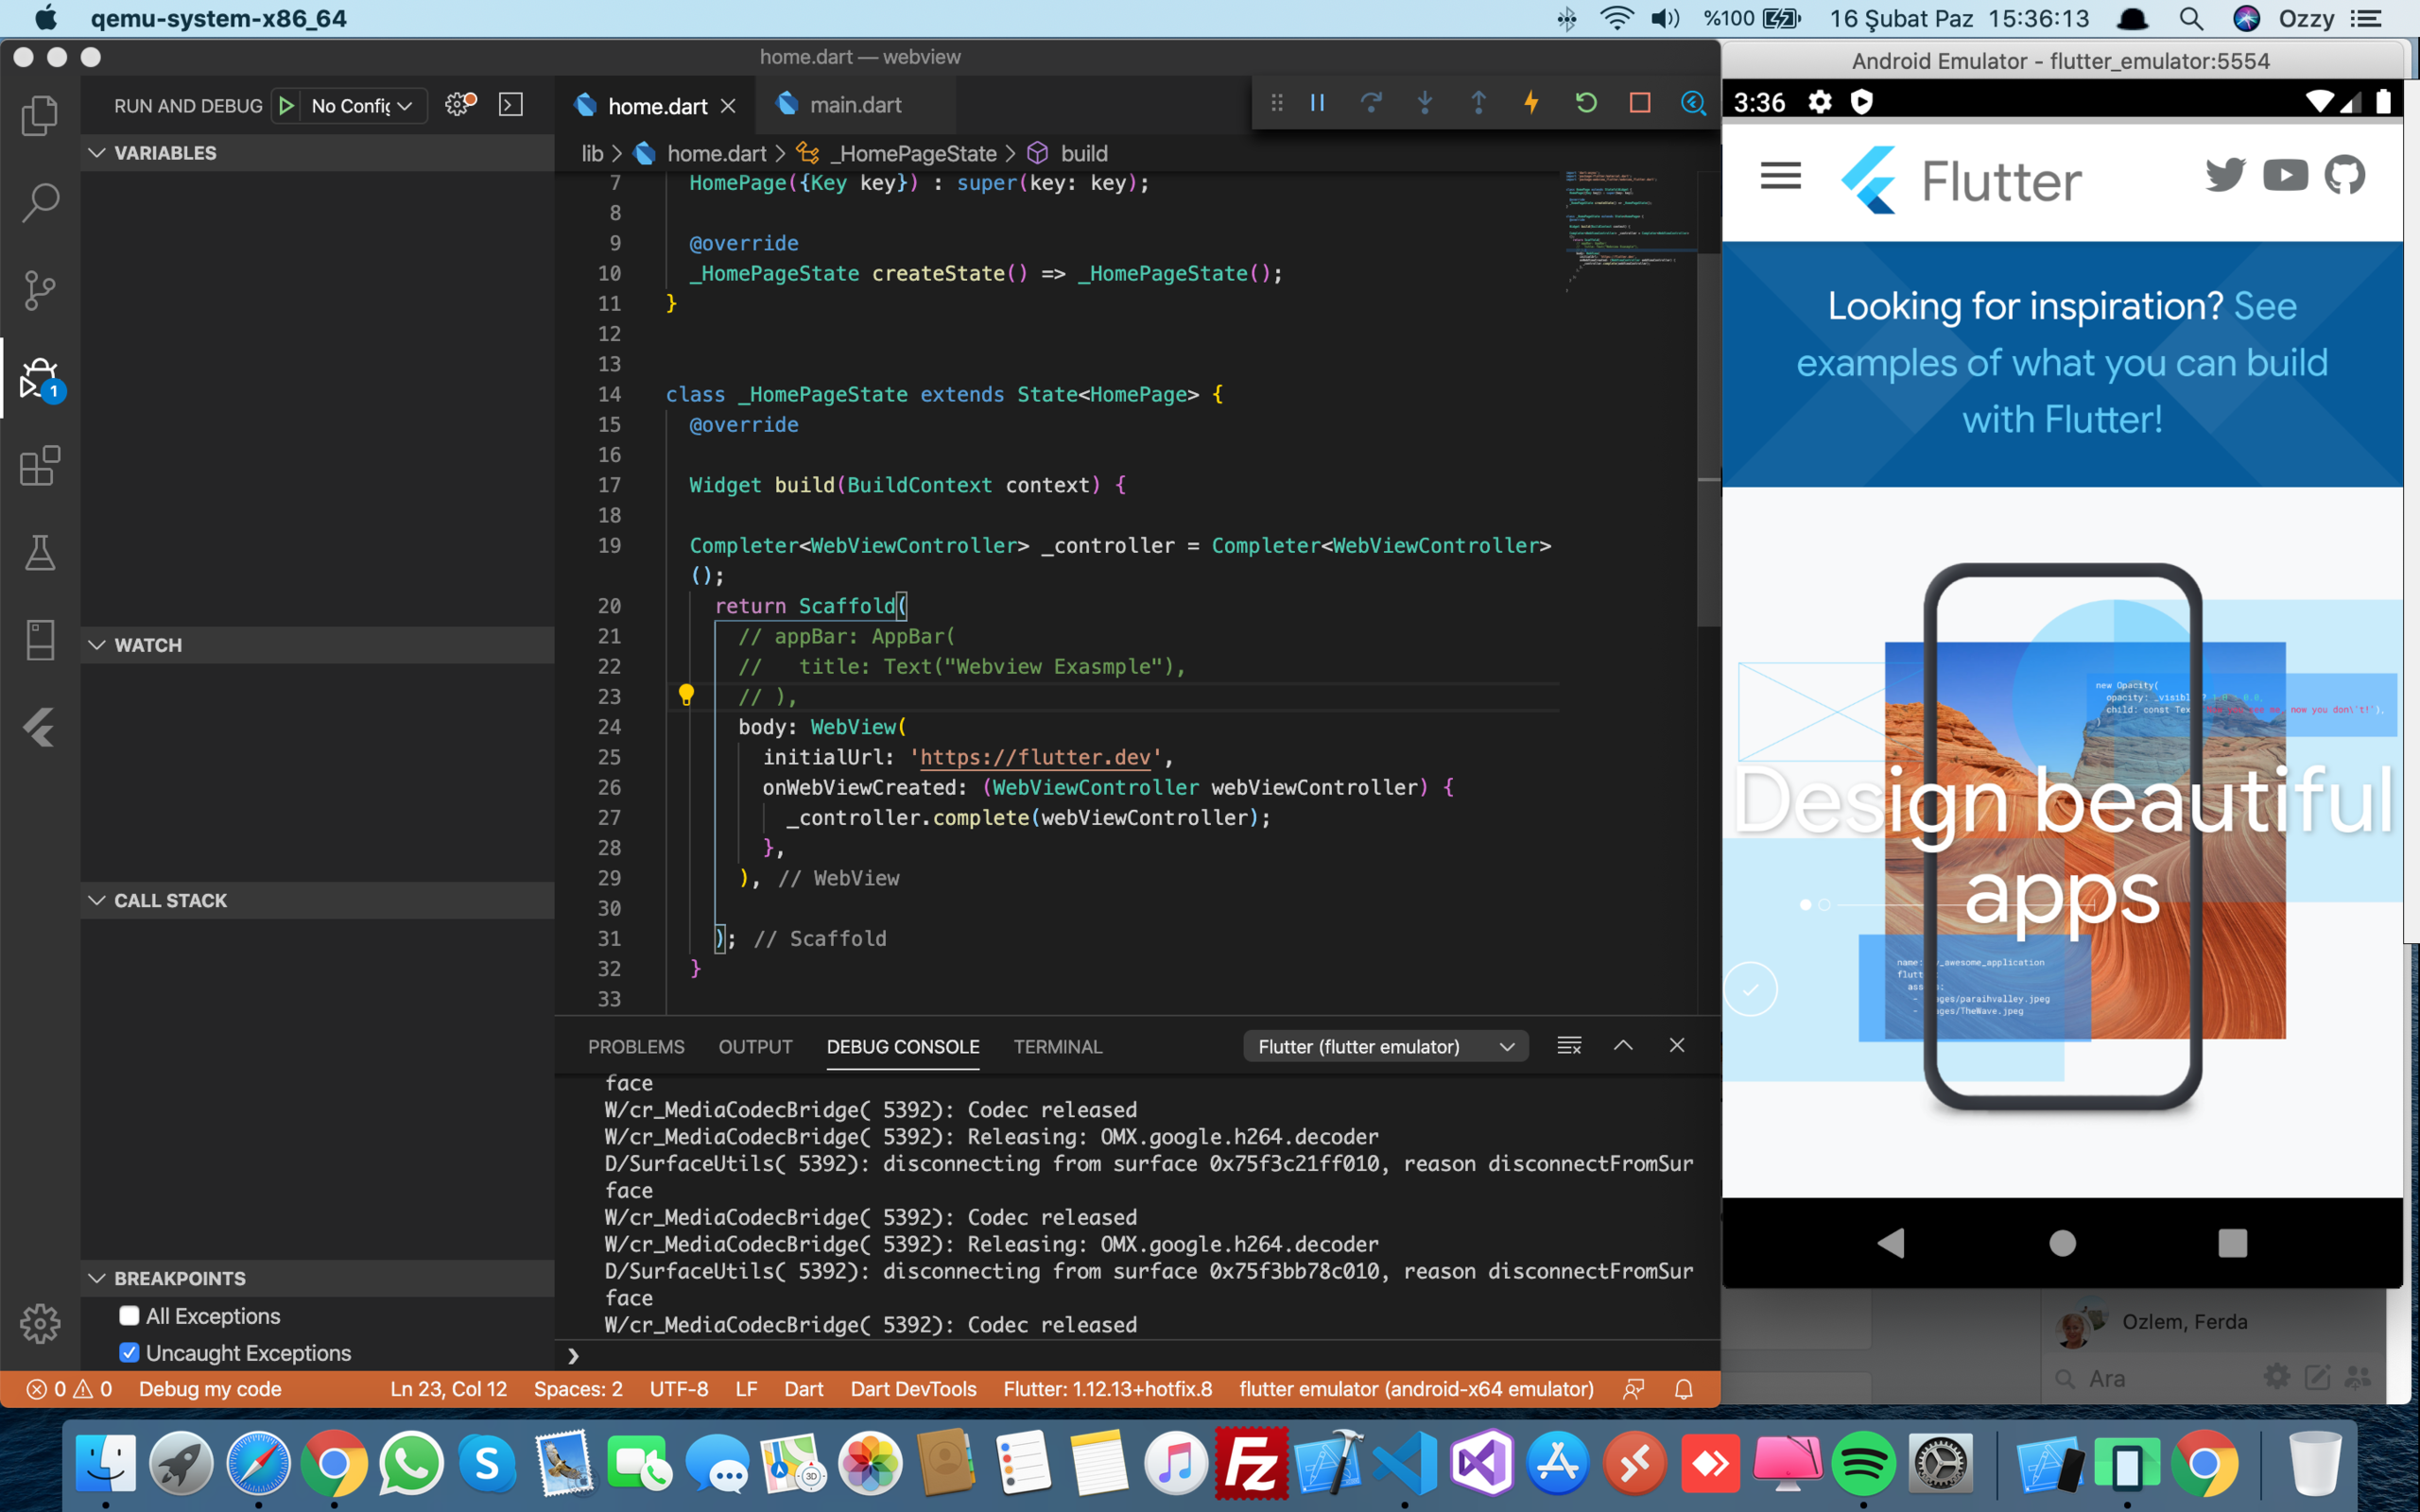This screenshot has height=1512, width=2420.
Task: Collapse the VARIABLES section
Action: [x=318, y=153]
